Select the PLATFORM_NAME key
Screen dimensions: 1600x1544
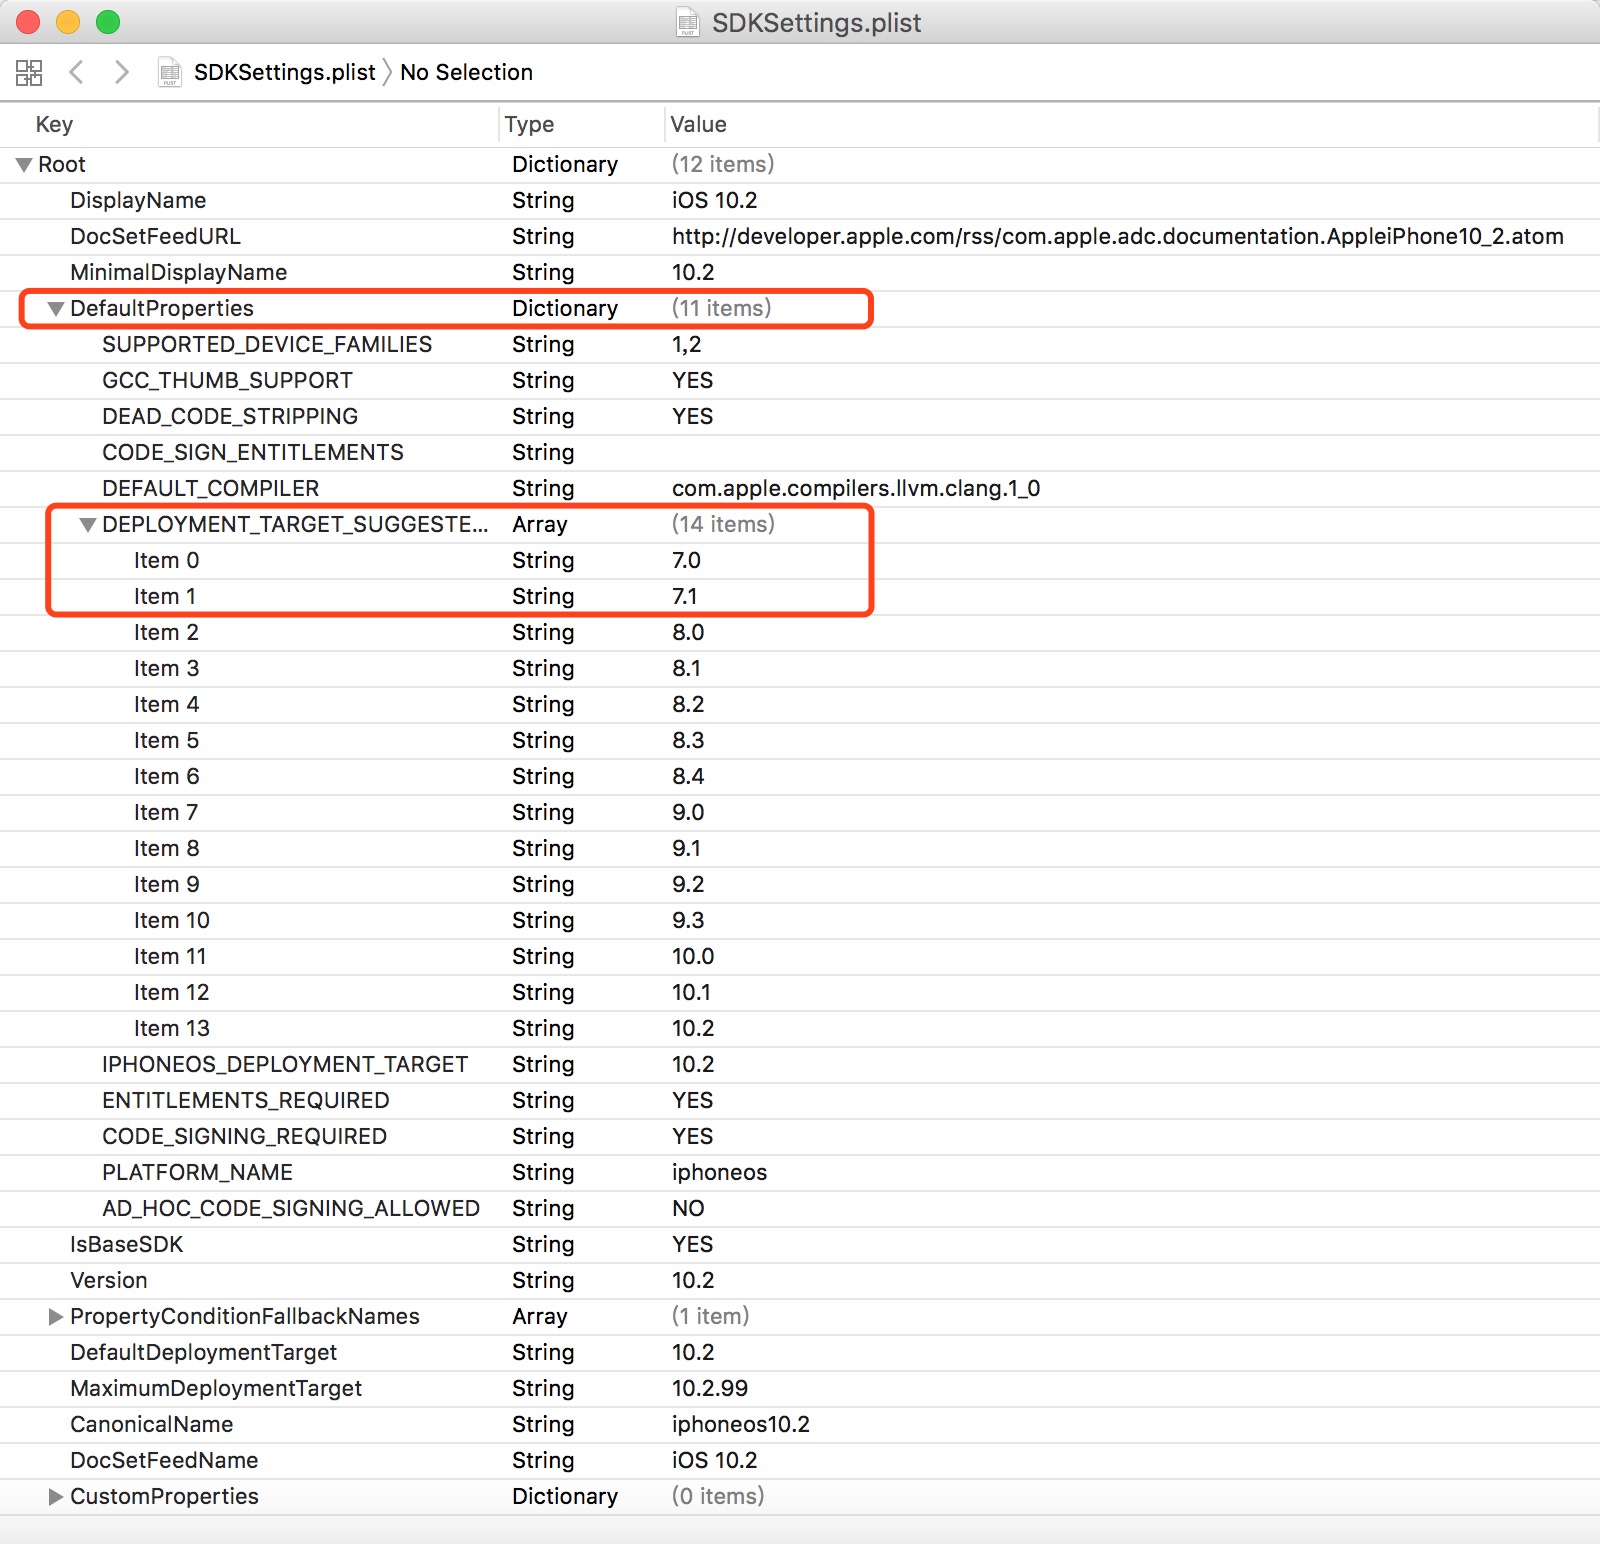(x=197, y=1172)
